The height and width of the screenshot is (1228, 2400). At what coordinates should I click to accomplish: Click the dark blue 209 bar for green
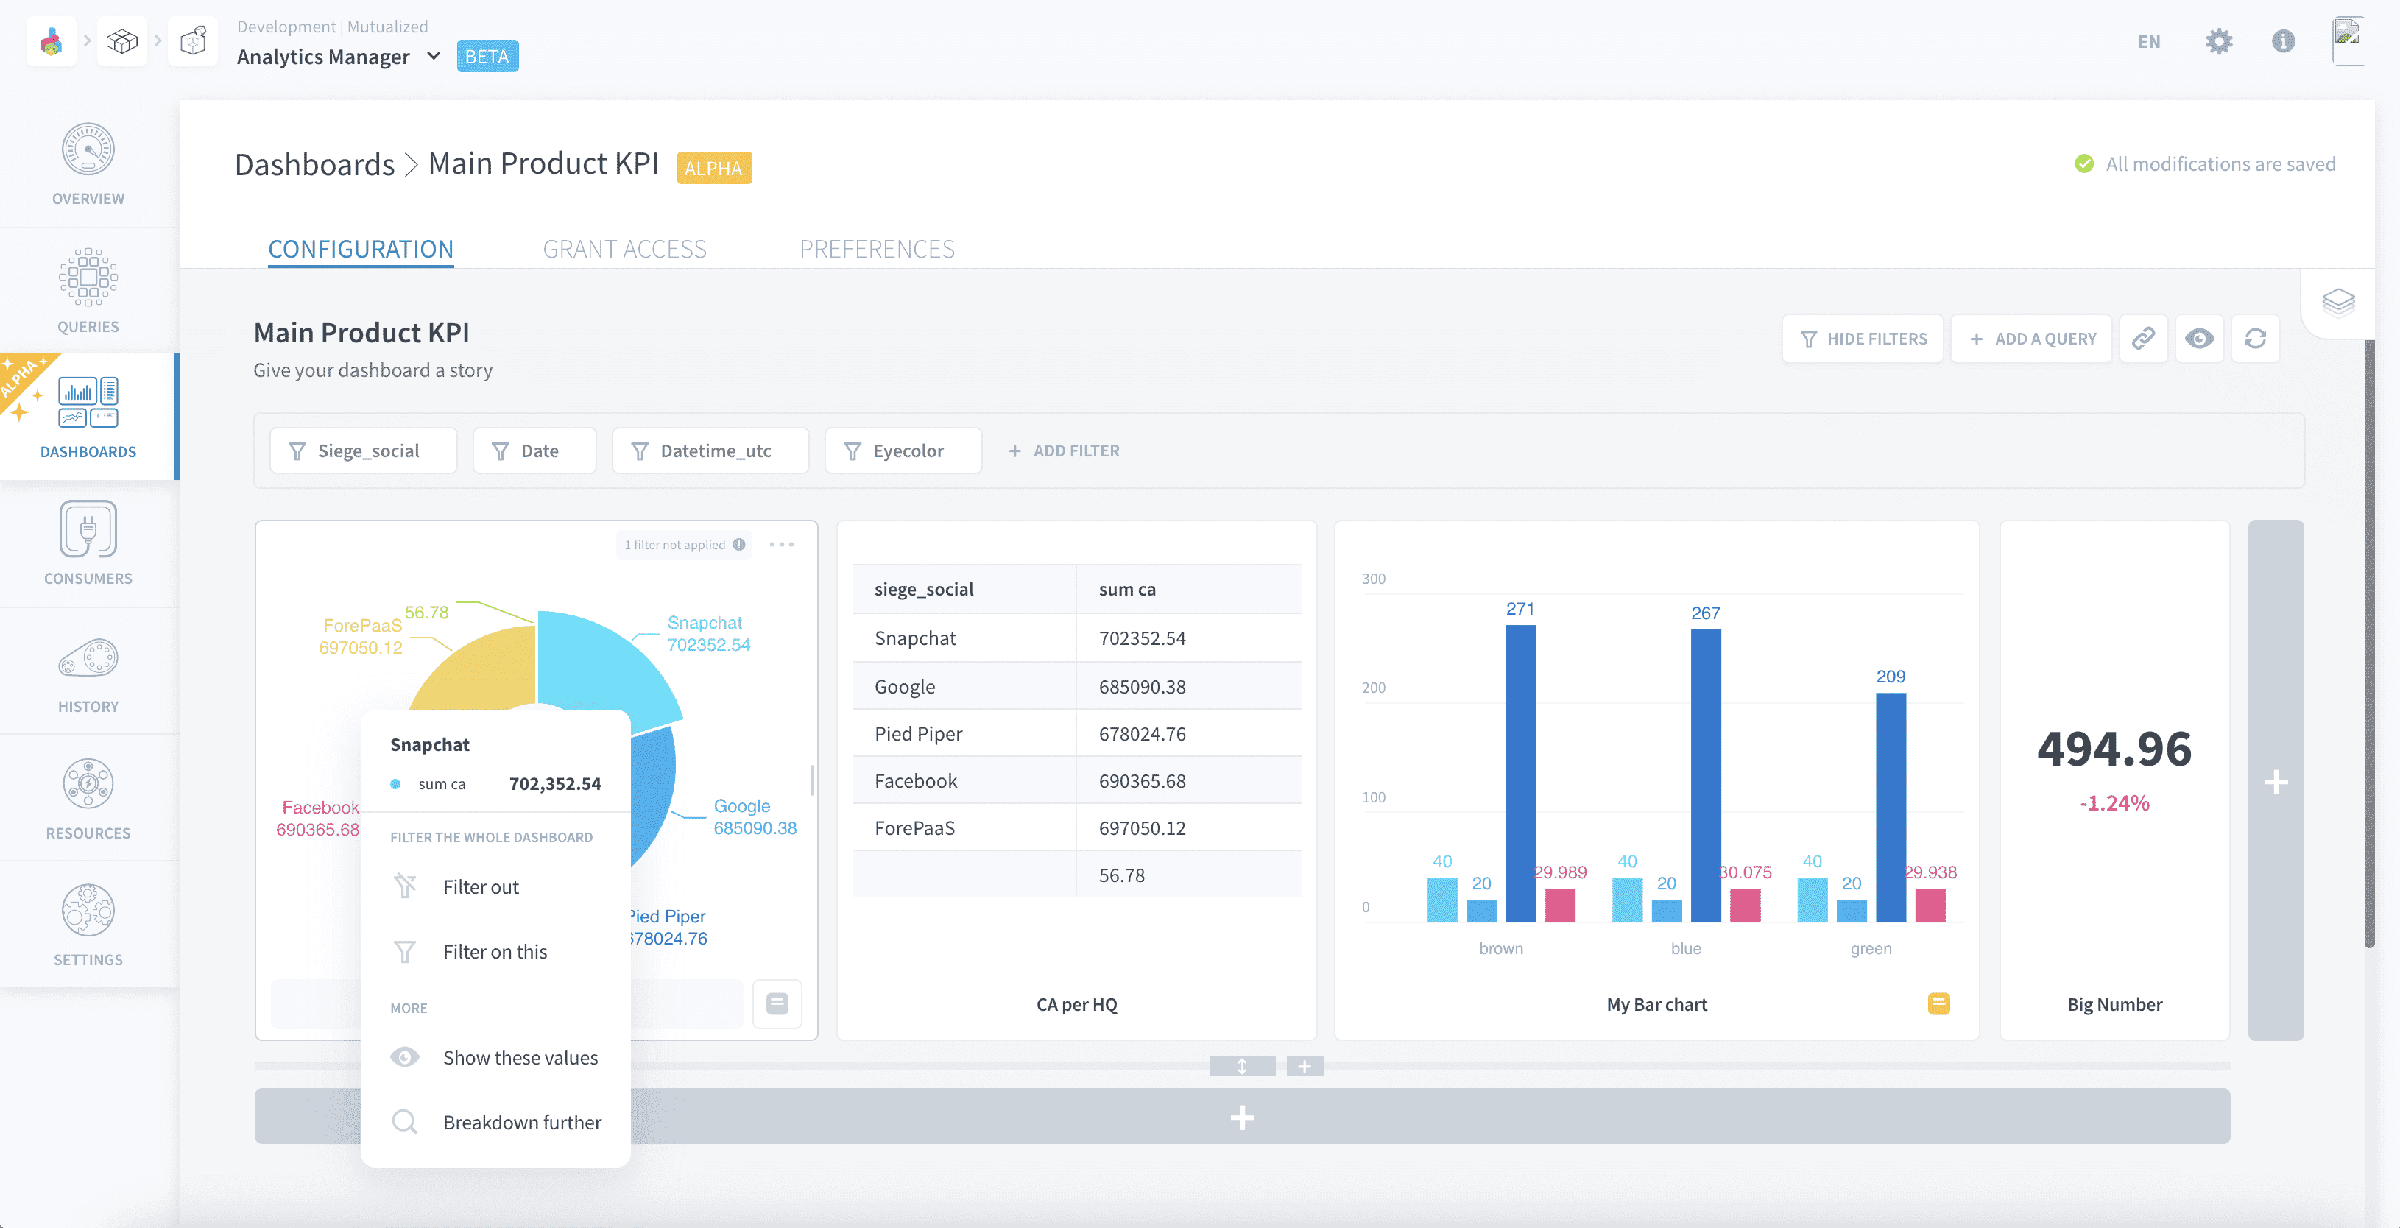pyautogui.click(x=1891, y=807)
